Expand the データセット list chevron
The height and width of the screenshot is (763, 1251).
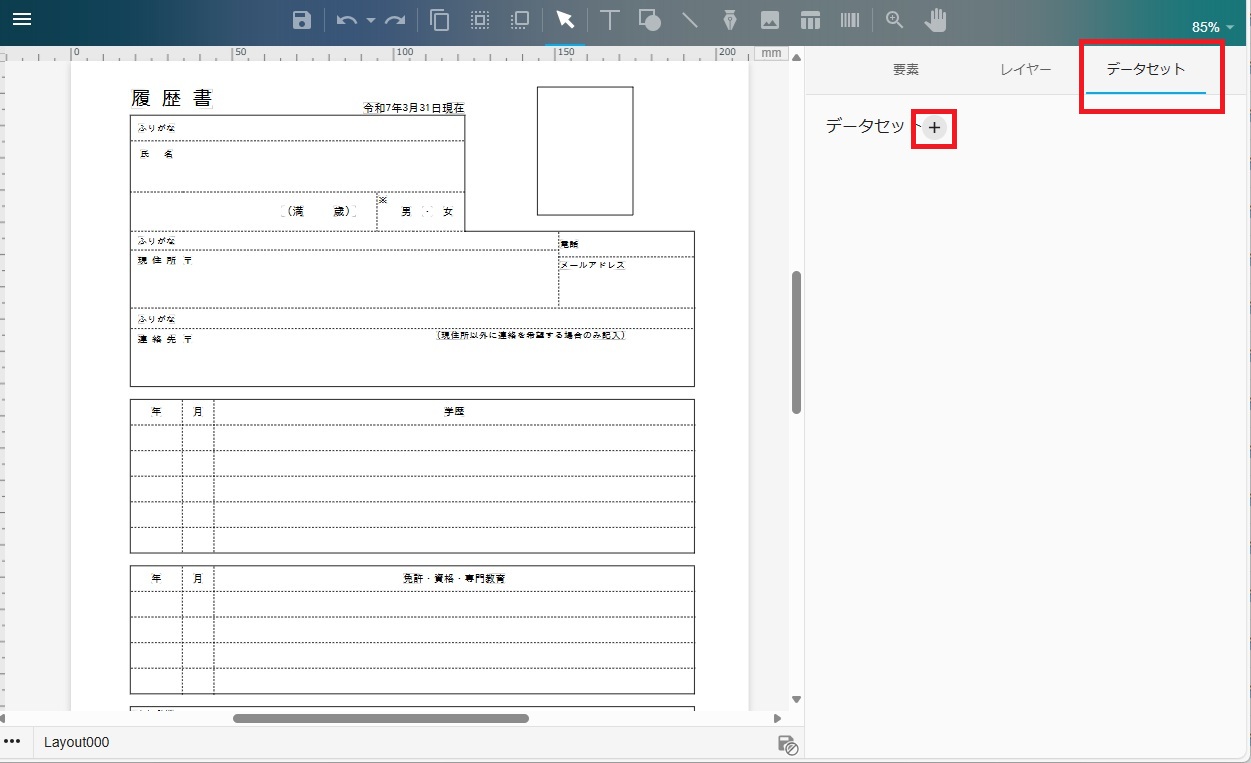click(x=916, y=127)
